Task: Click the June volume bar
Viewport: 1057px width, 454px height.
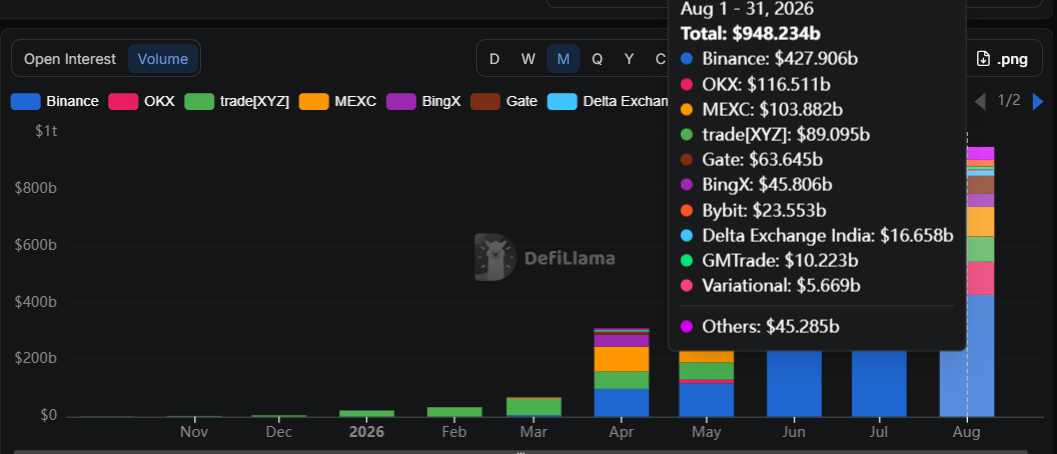Action: [x=794, y=383]
